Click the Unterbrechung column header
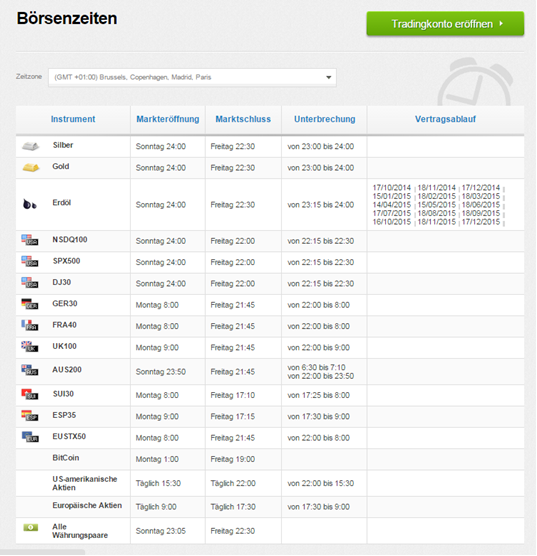This screenshot has width=537, height=556. pyautogui.click(x=325, y=119)
